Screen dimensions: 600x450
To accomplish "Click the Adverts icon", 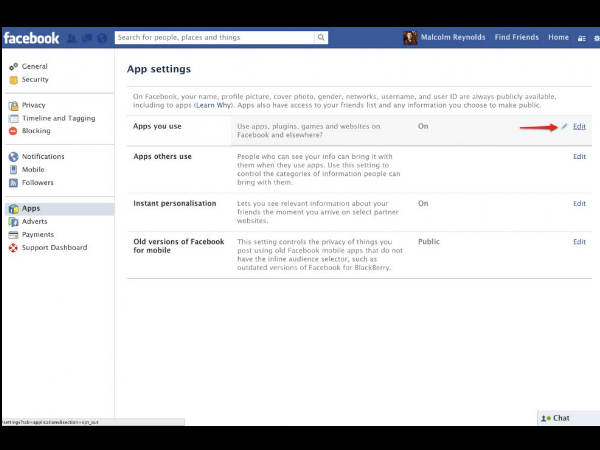I will pyautogui.click(x=13, y=222).
